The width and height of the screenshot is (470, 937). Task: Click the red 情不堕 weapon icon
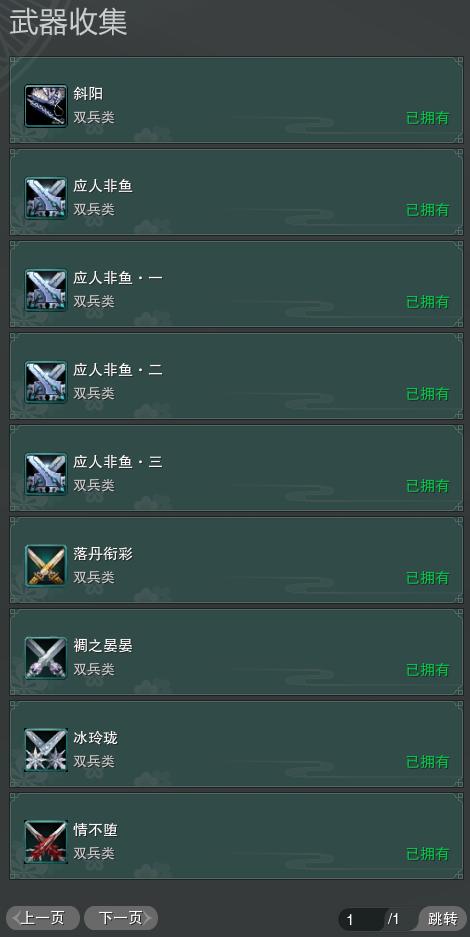pos(45,842)
